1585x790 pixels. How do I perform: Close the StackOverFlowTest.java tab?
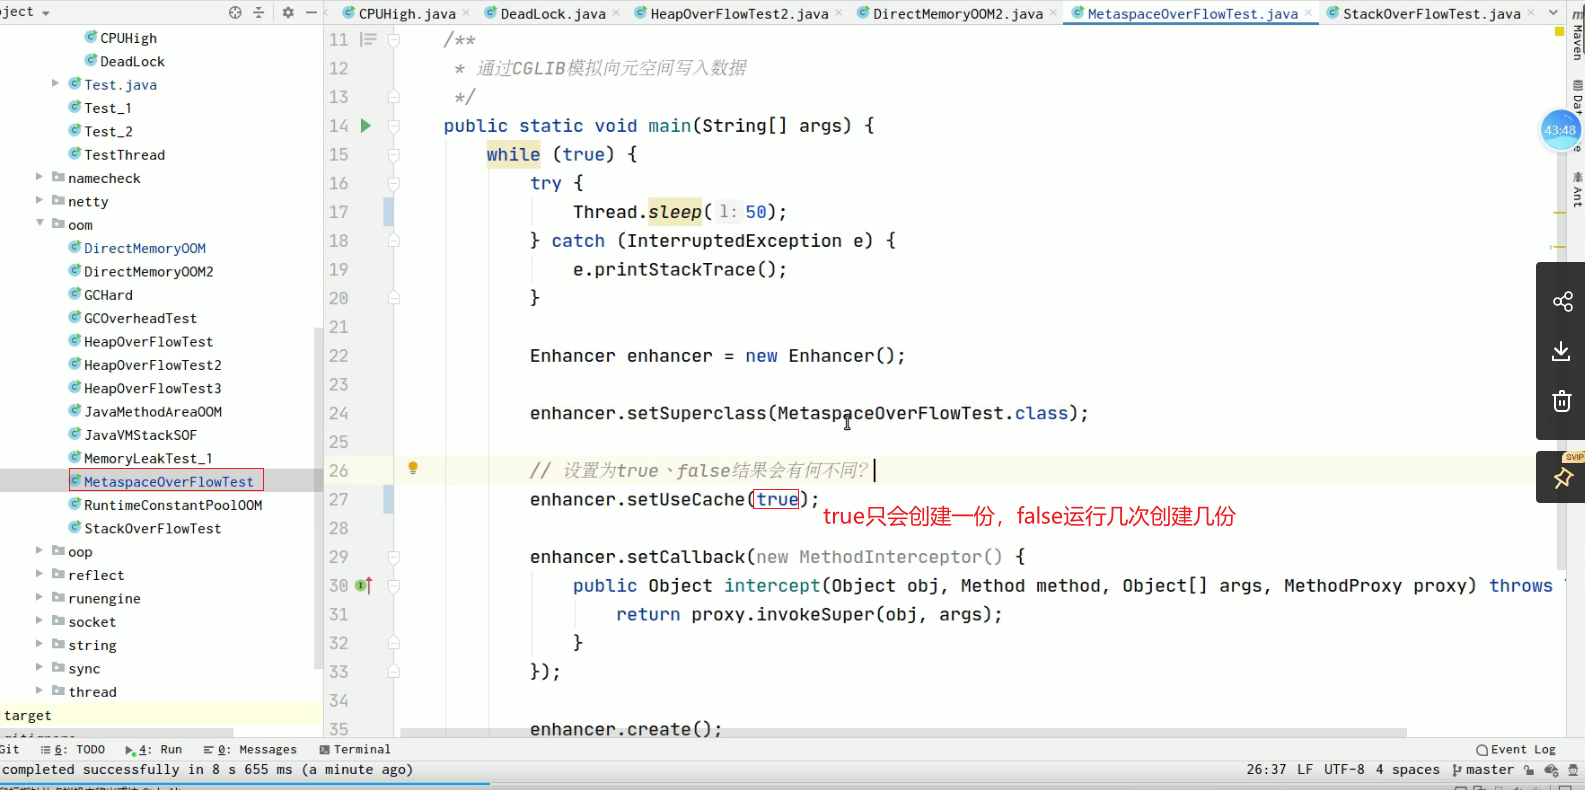(x=1531, y=13)
